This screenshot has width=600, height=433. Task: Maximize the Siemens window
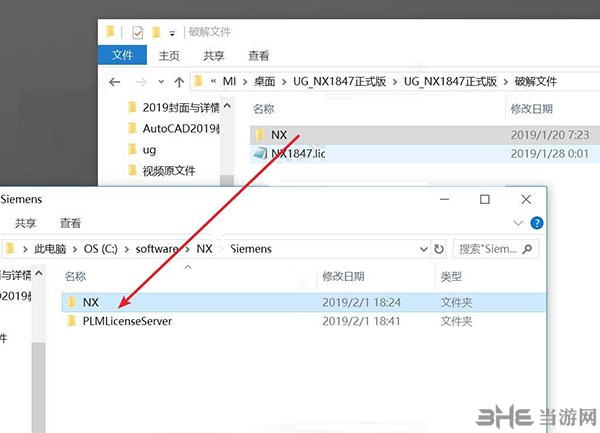point(485,199)
